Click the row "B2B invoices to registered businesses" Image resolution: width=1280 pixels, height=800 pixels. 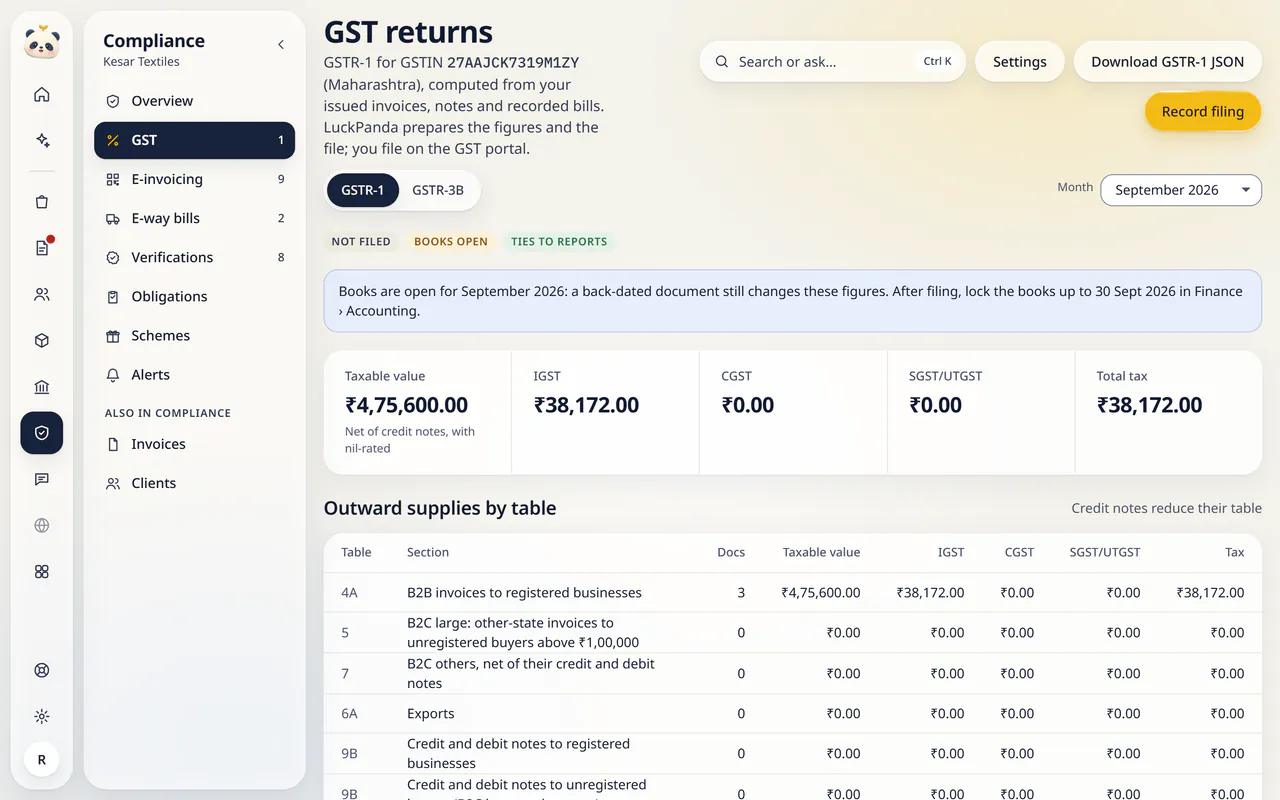coord(793,593)
